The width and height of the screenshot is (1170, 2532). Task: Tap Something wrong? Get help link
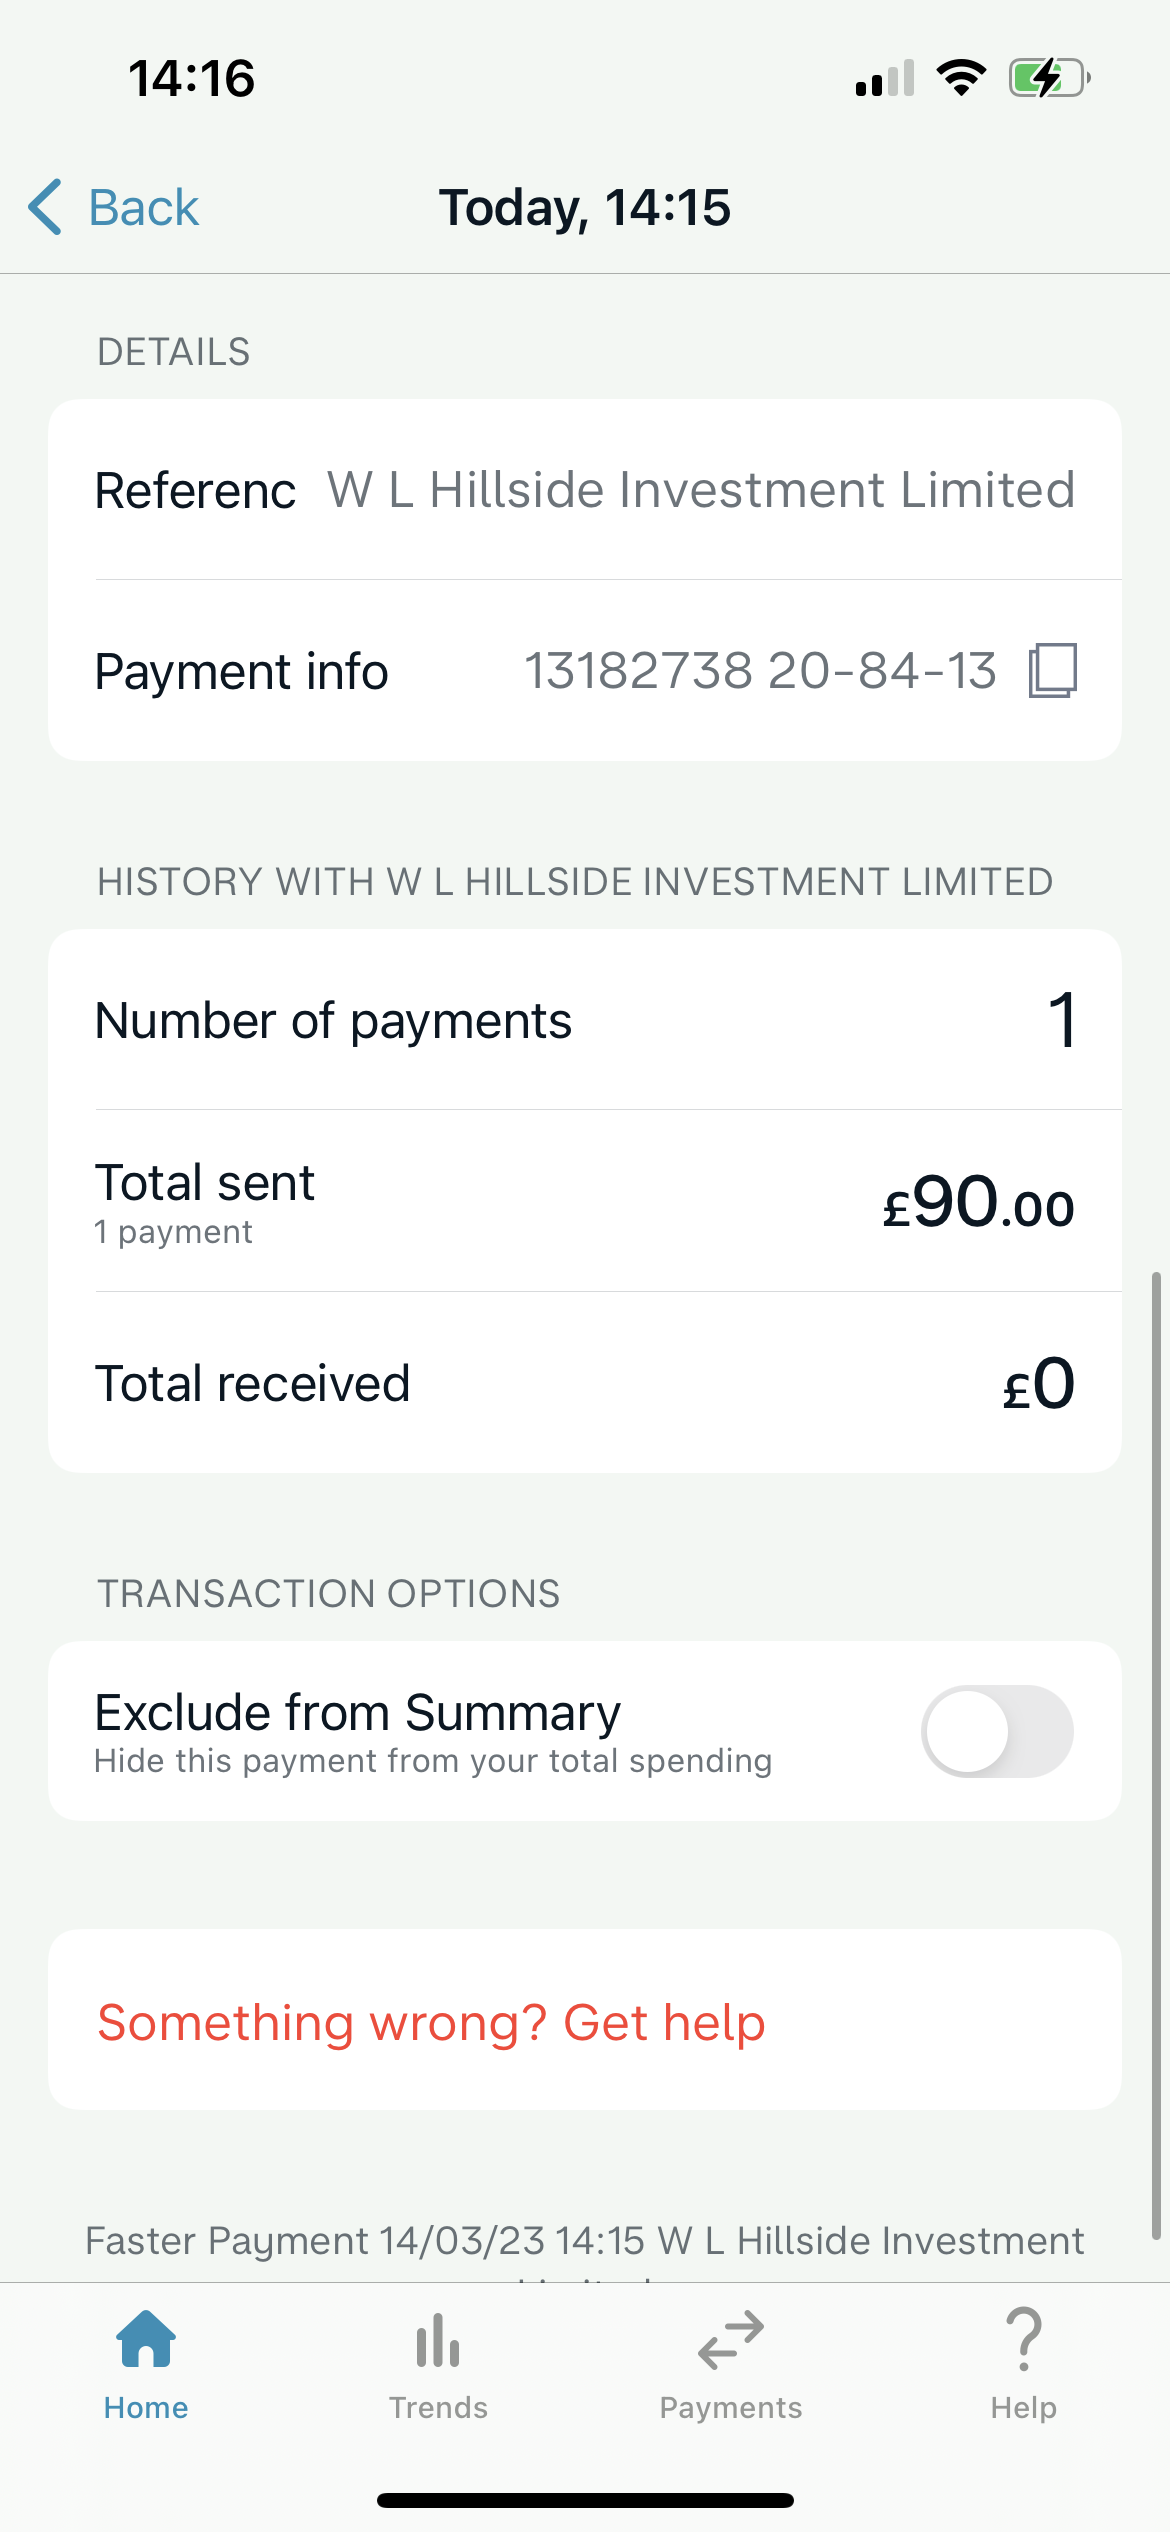[x=431, y=2023]
